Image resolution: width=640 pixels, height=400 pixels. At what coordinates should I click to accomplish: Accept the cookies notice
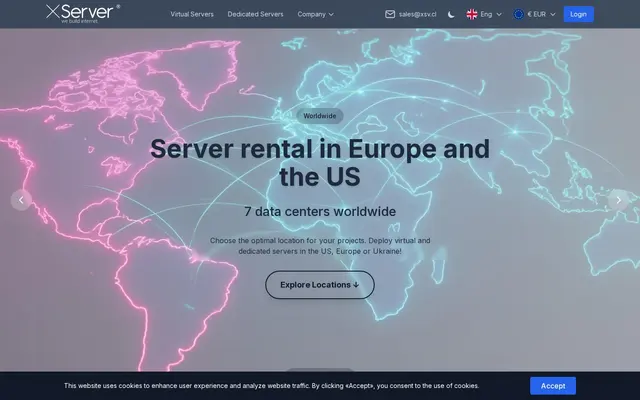click(553, 386)
